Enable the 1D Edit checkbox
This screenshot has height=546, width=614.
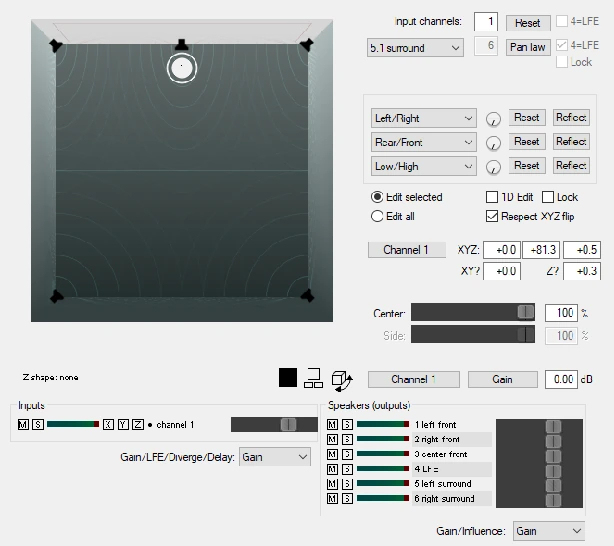click(x=492, y=197)
